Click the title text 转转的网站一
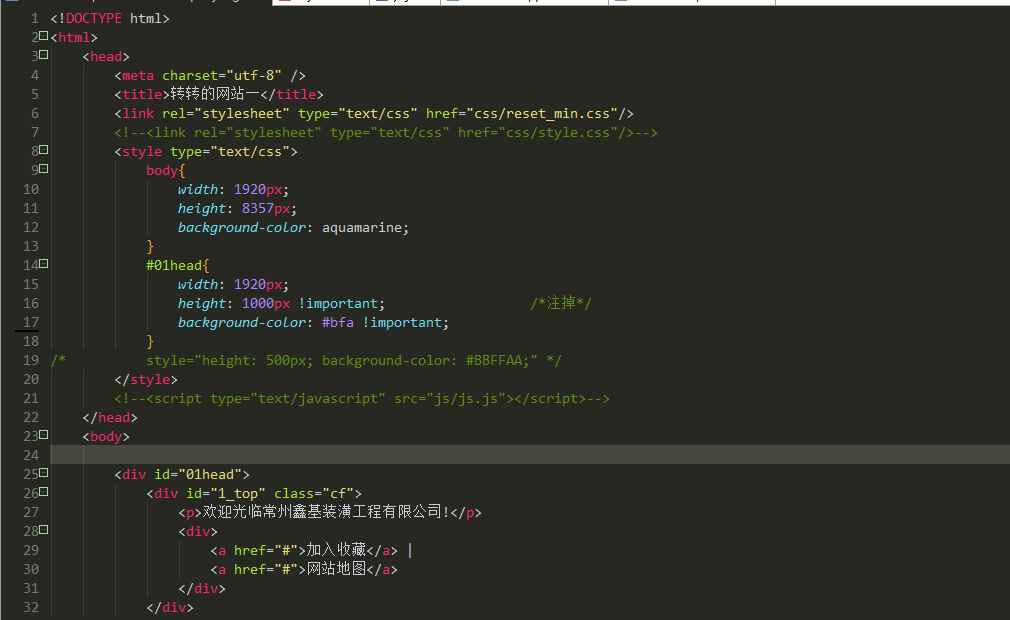1010x620 pixels. [x=215, y=94]
